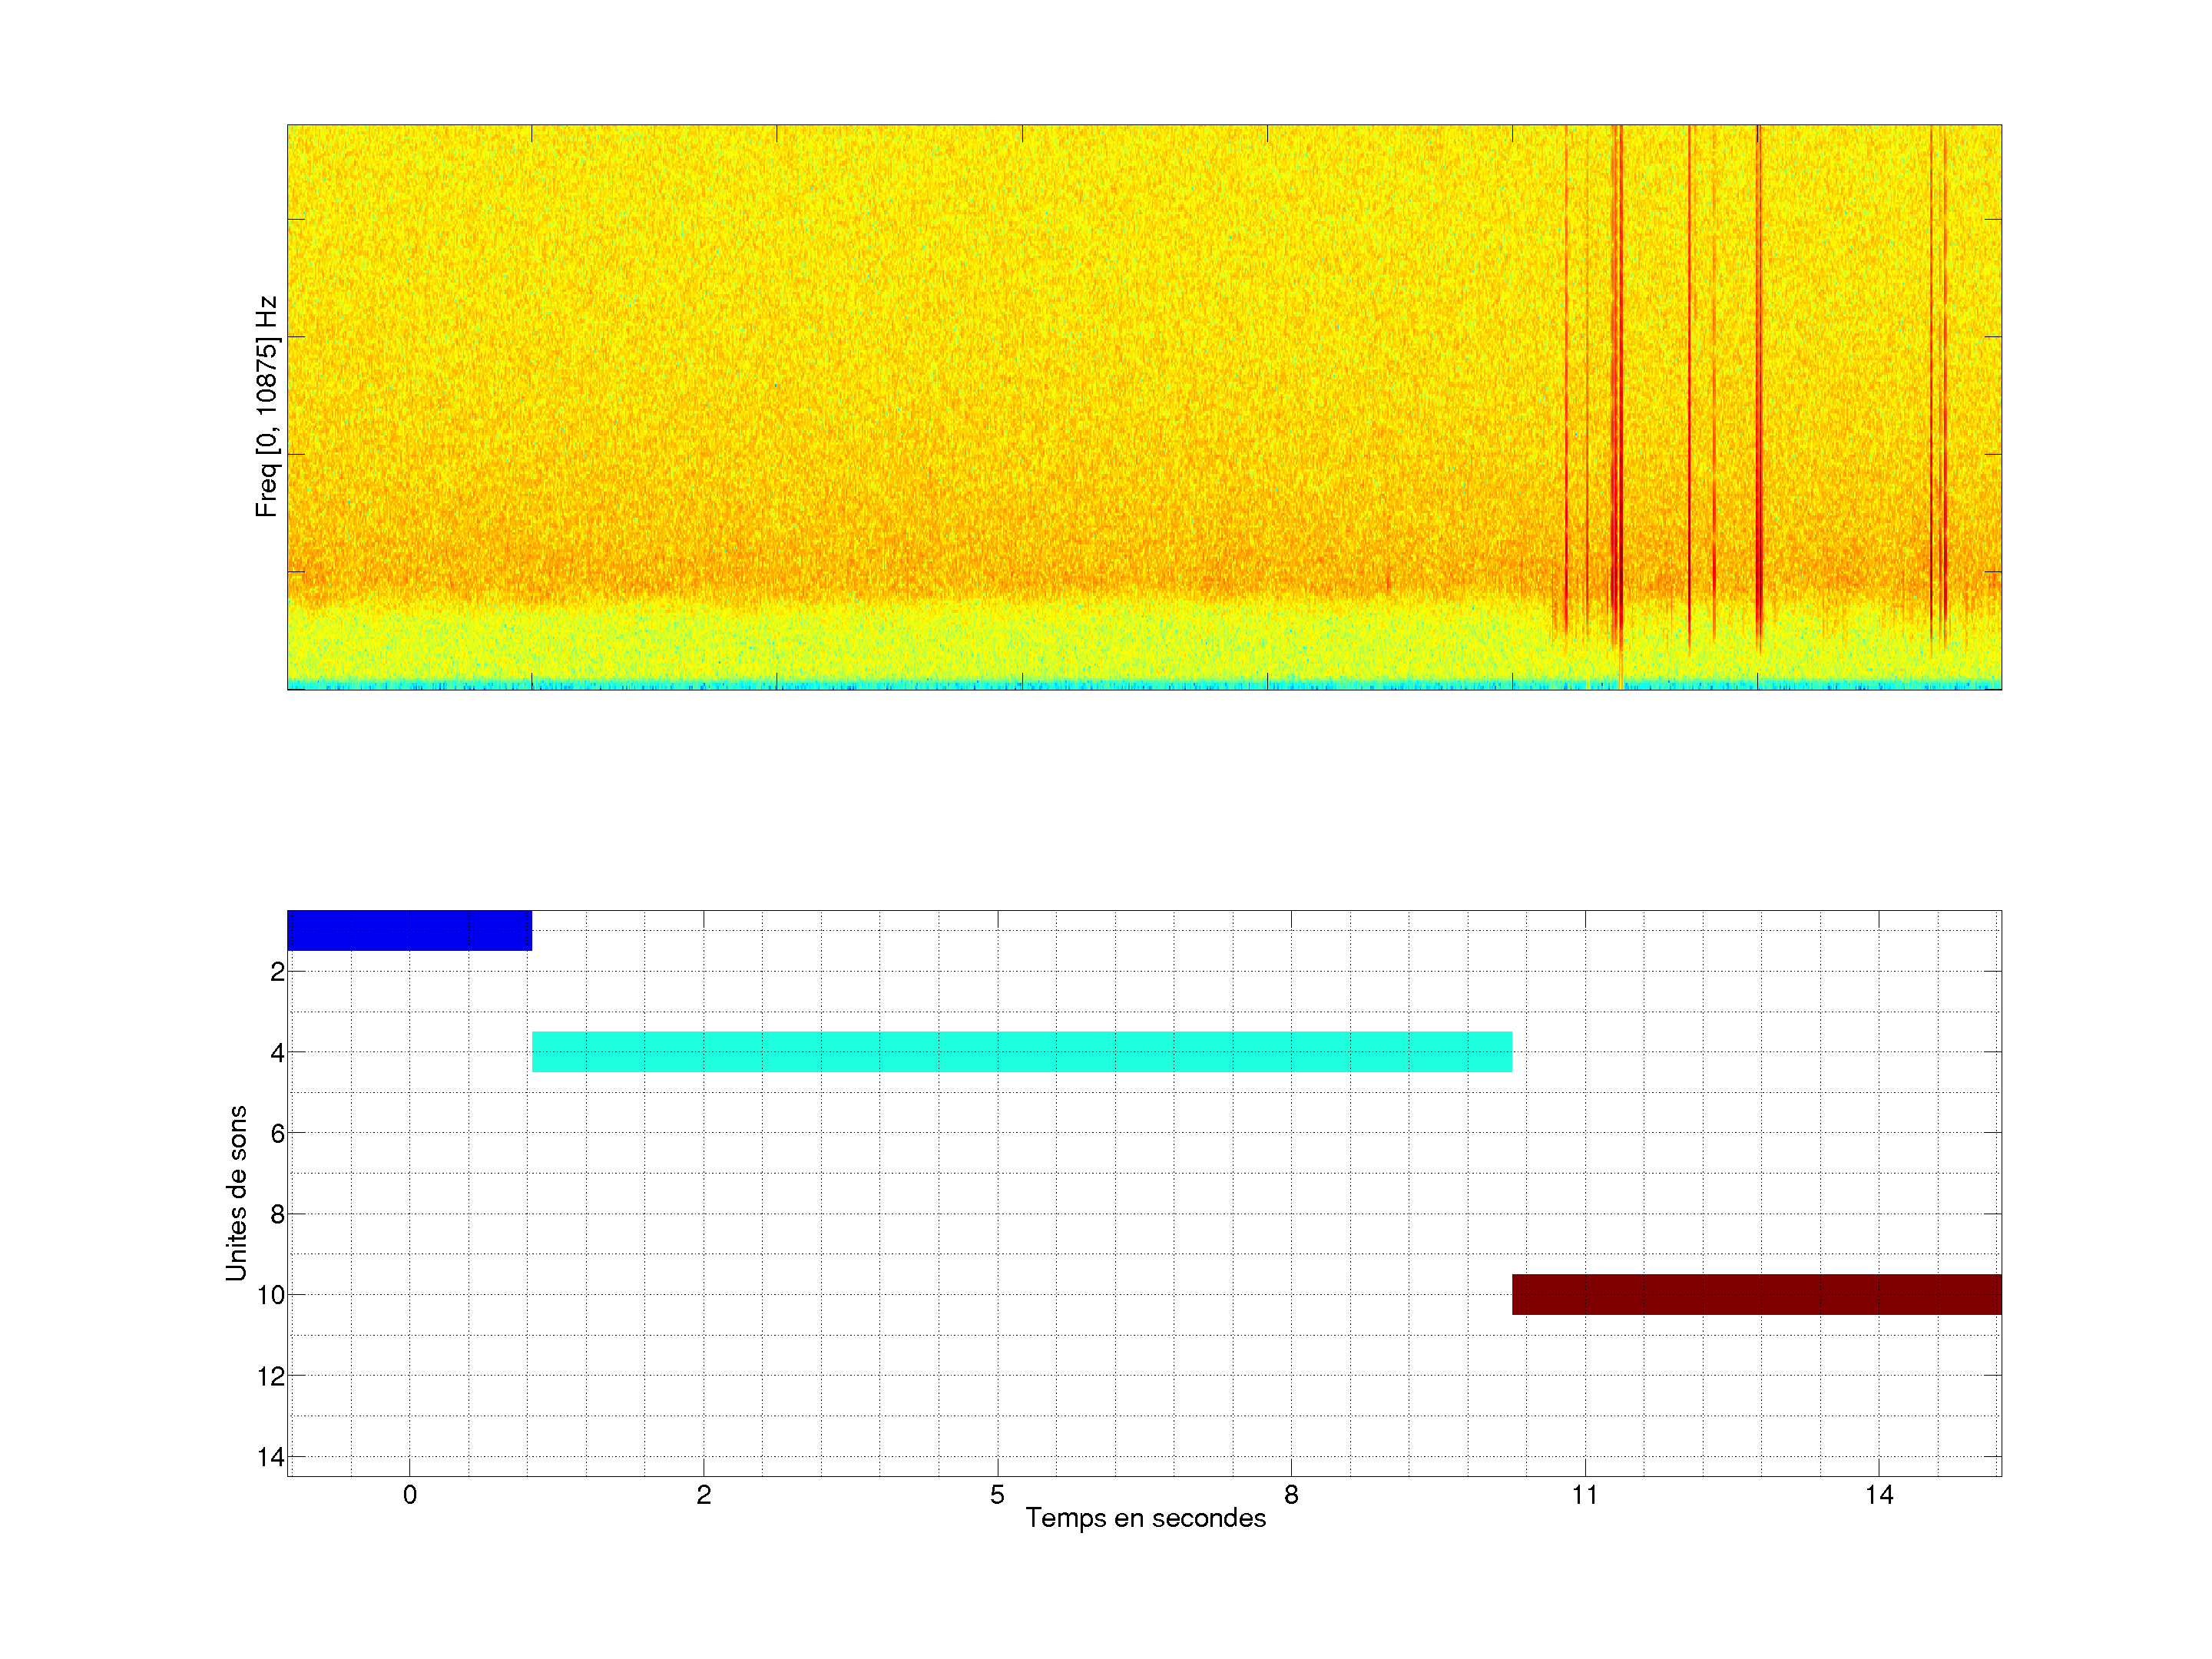Image resolution: width=2212 pixels, height=1659 pixels.
Task: Click the y-axis tick label 2
Action: 277,972
